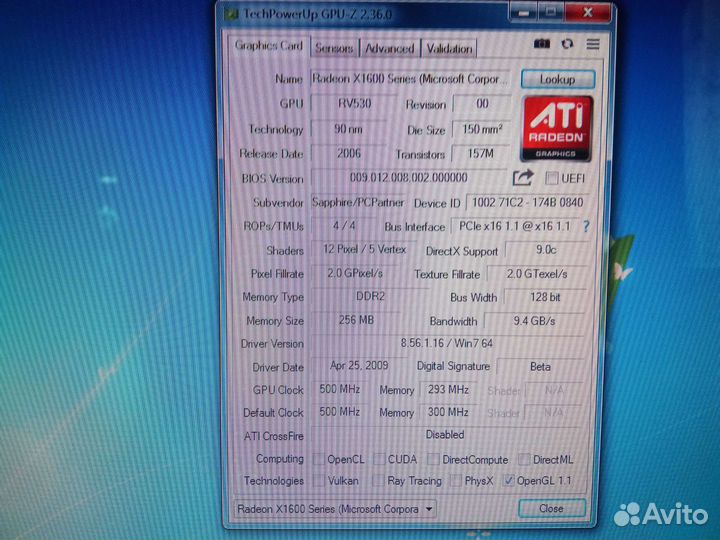Click the Die Size value 150 mm²
The height and width of the screenshot is (540, 720).
[482, 129]
